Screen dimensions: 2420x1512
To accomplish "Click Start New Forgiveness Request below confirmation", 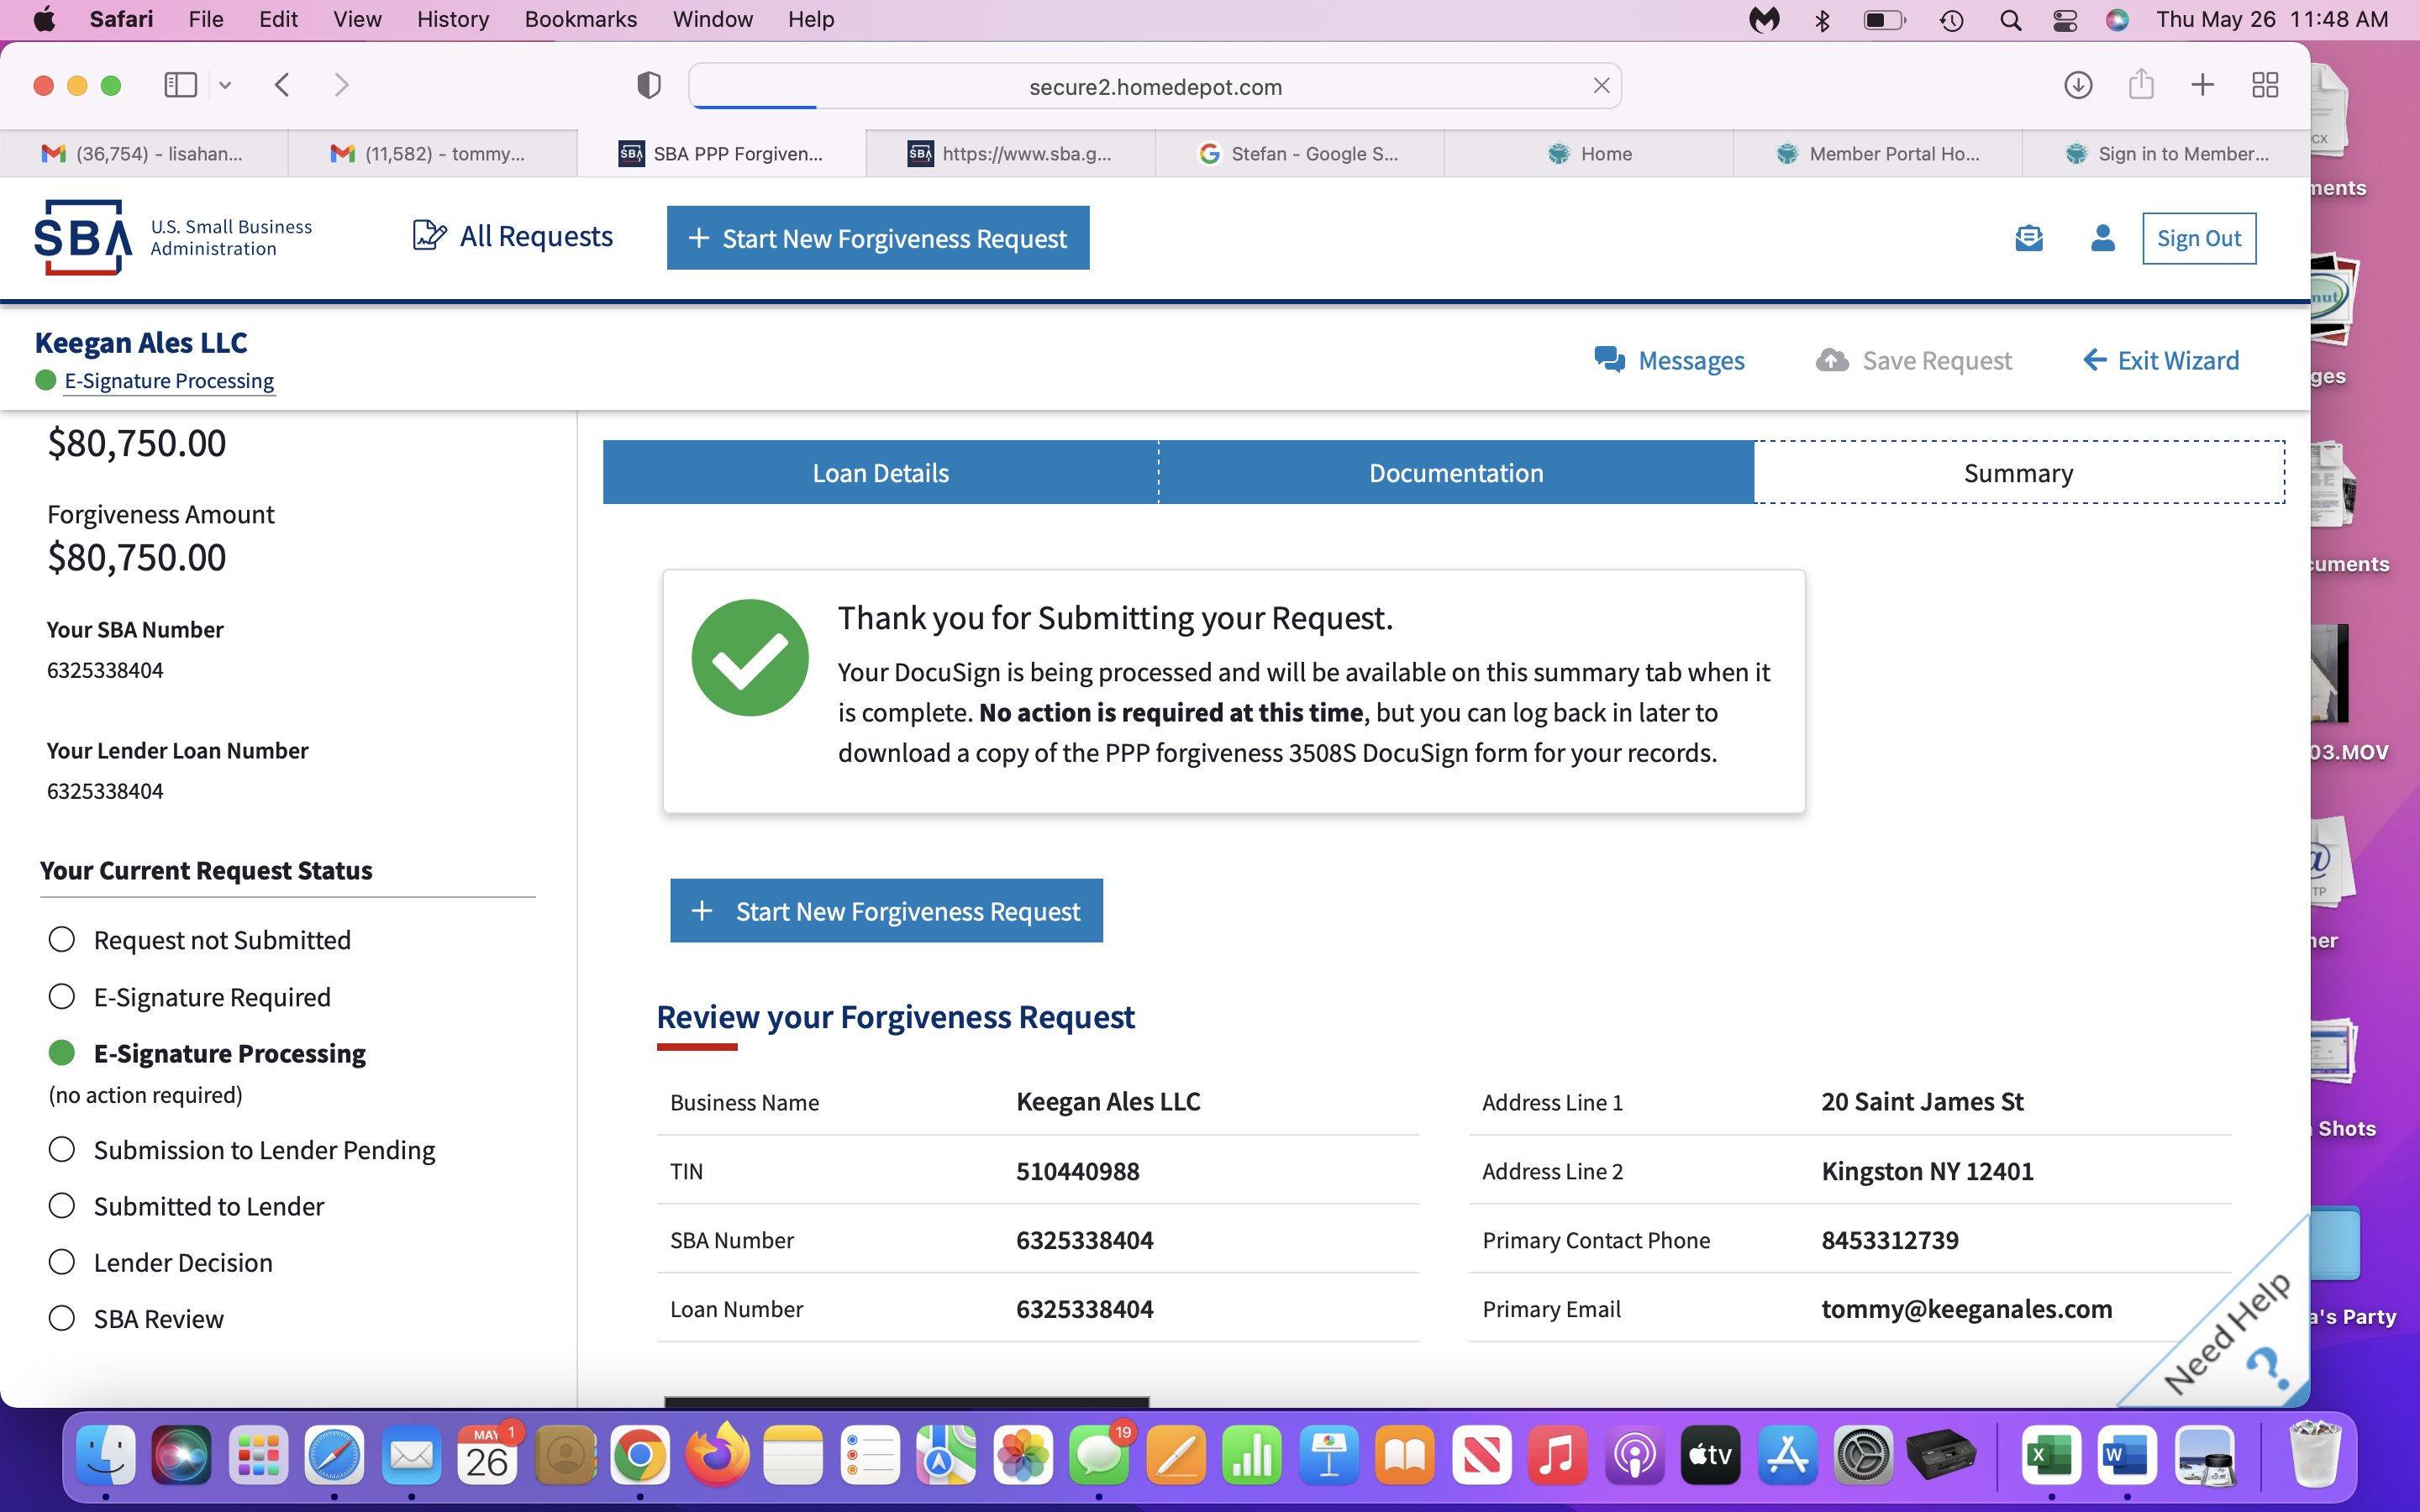I will 886,910.
